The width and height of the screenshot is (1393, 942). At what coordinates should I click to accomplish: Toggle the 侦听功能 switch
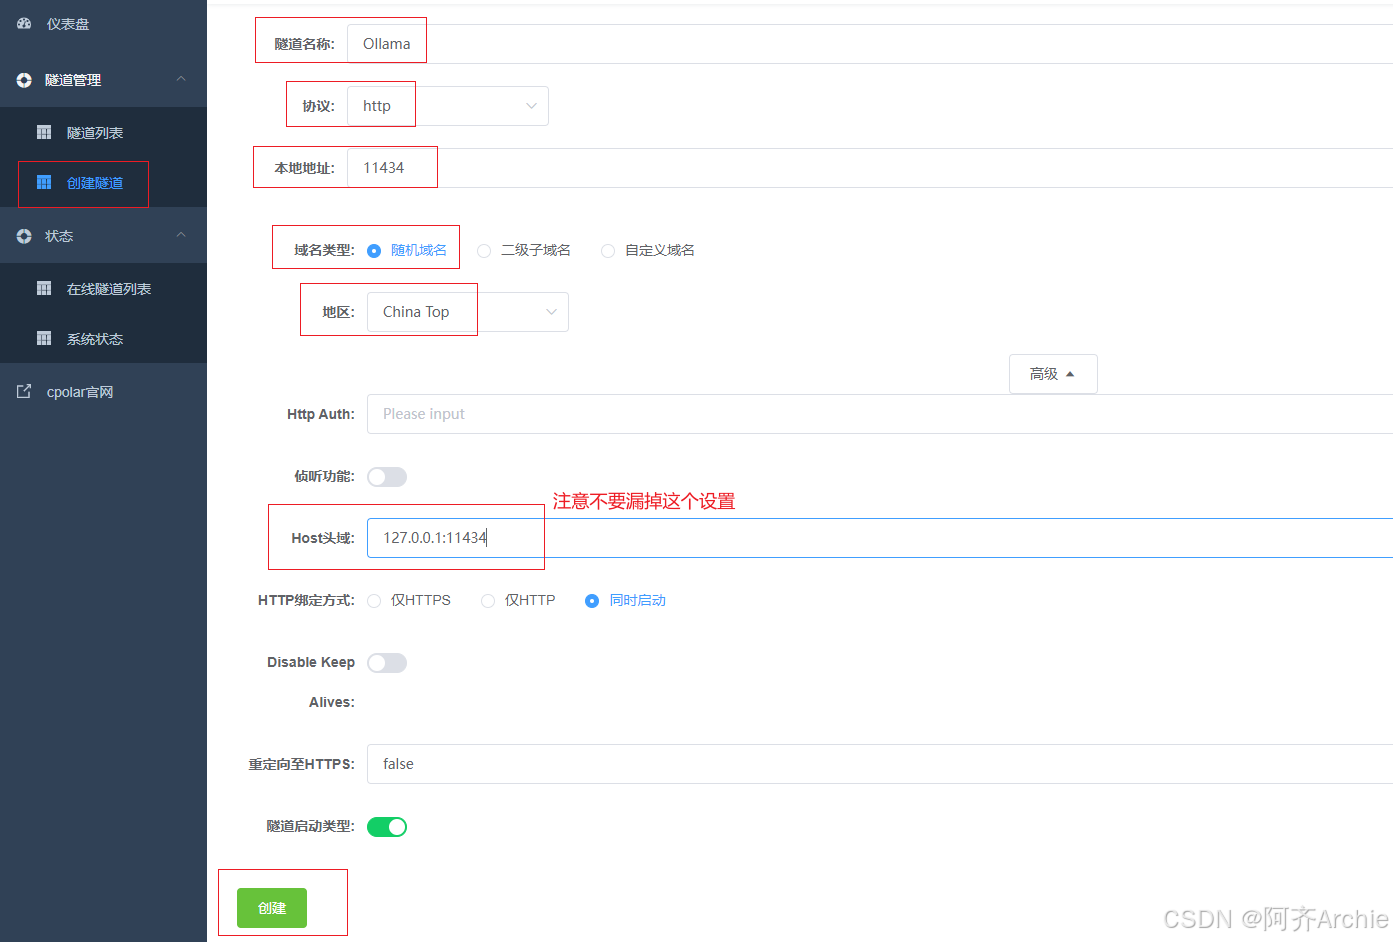point(387,477)
